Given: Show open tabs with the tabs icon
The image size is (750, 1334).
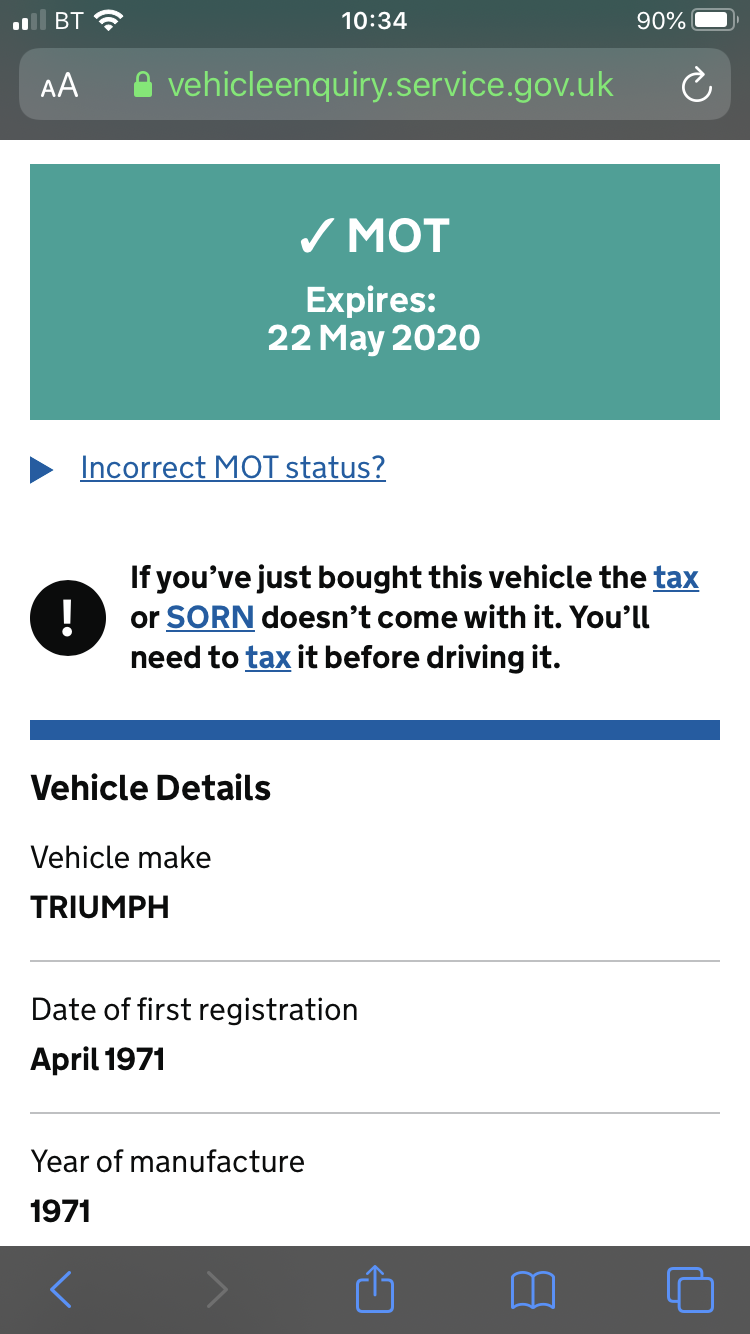Looking at the screenshot, I should 689,1290.
